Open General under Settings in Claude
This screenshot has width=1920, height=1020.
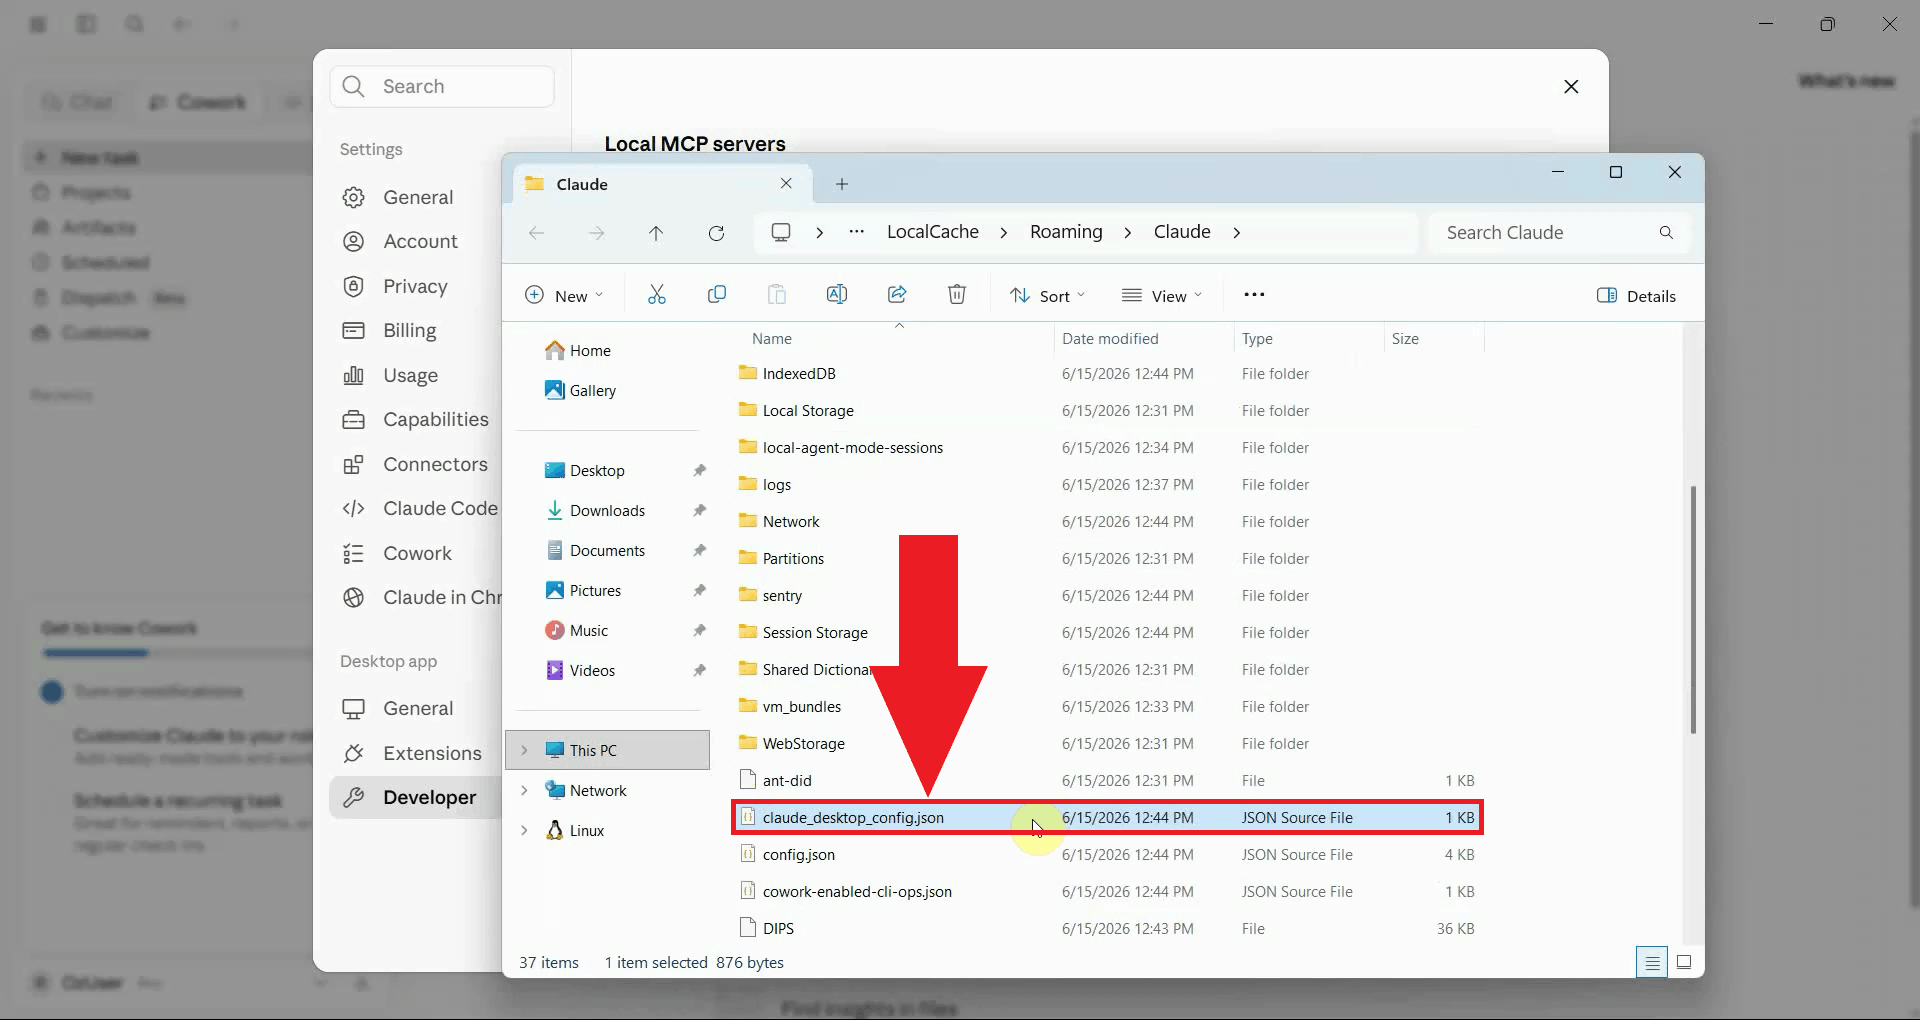pyautogui.click(x=398, y=197)
